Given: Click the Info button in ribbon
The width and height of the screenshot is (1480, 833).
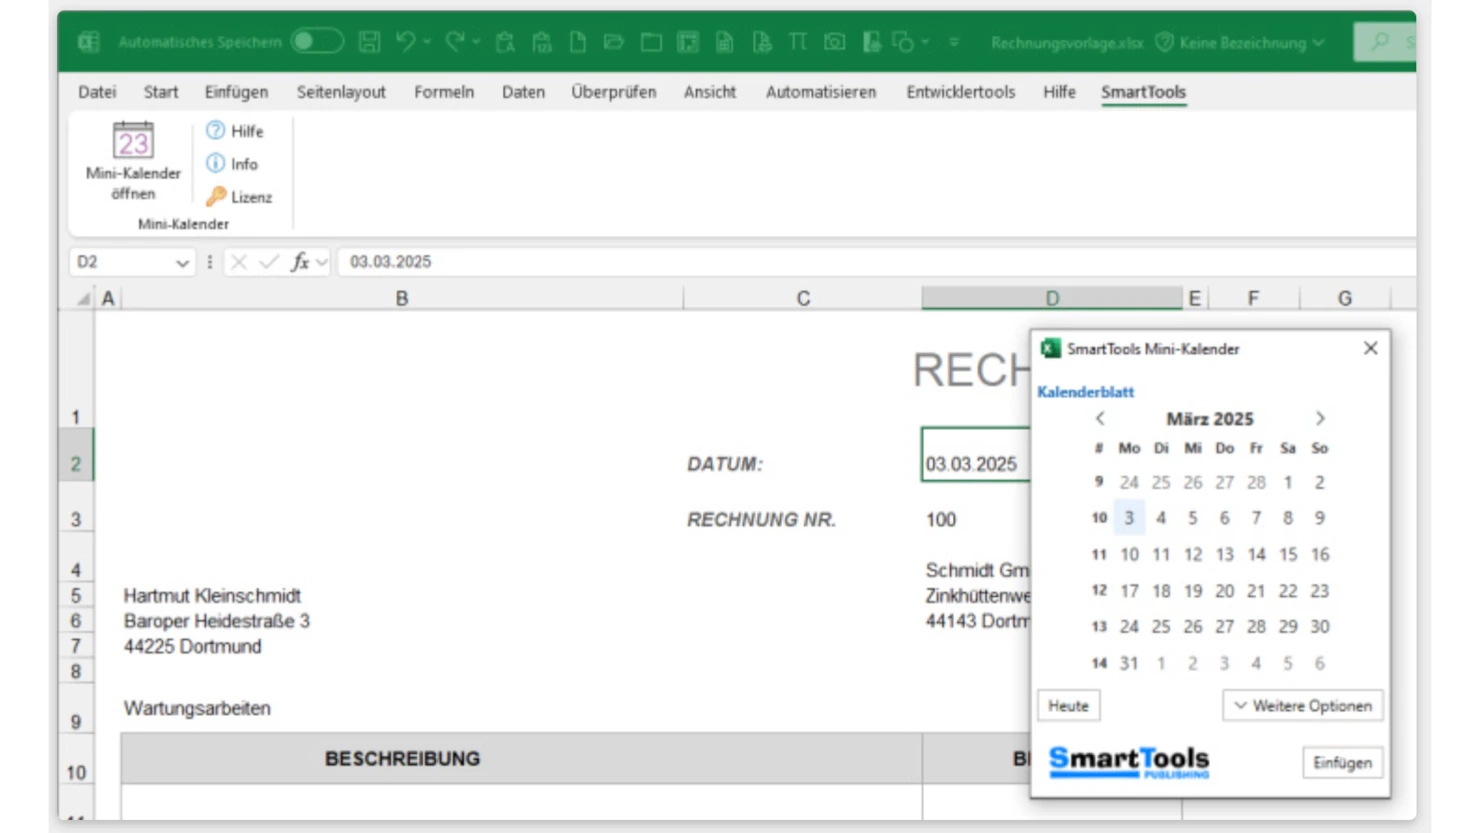Looking at the screenshot, I should pyautogui.click(x=232, y=163).
